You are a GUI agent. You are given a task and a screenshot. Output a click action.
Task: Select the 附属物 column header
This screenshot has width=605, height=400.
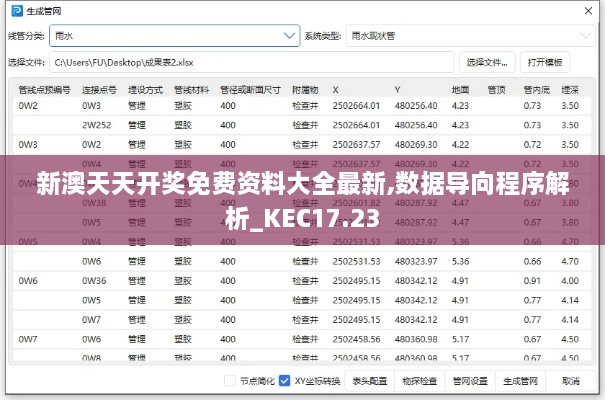[x=305, y=89]
